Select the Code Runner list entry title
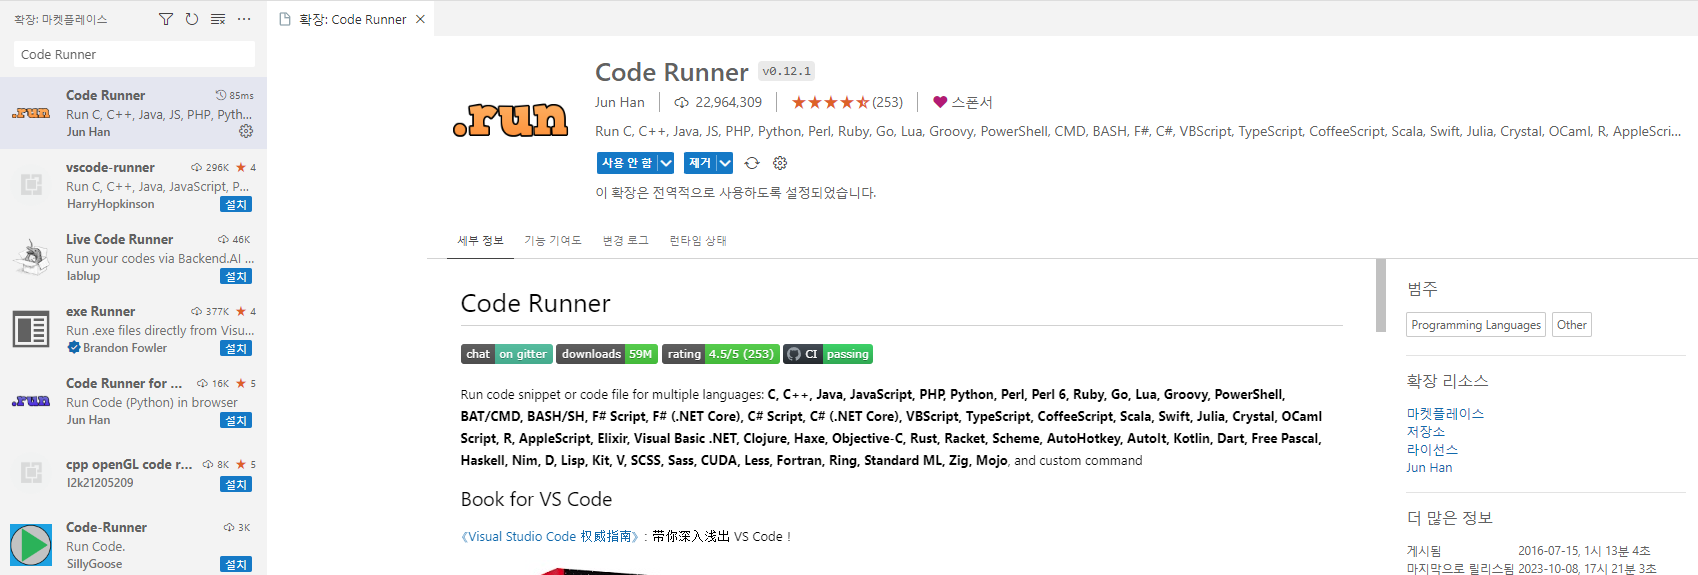Screen dimensions: 1698x575 [106, 95]
